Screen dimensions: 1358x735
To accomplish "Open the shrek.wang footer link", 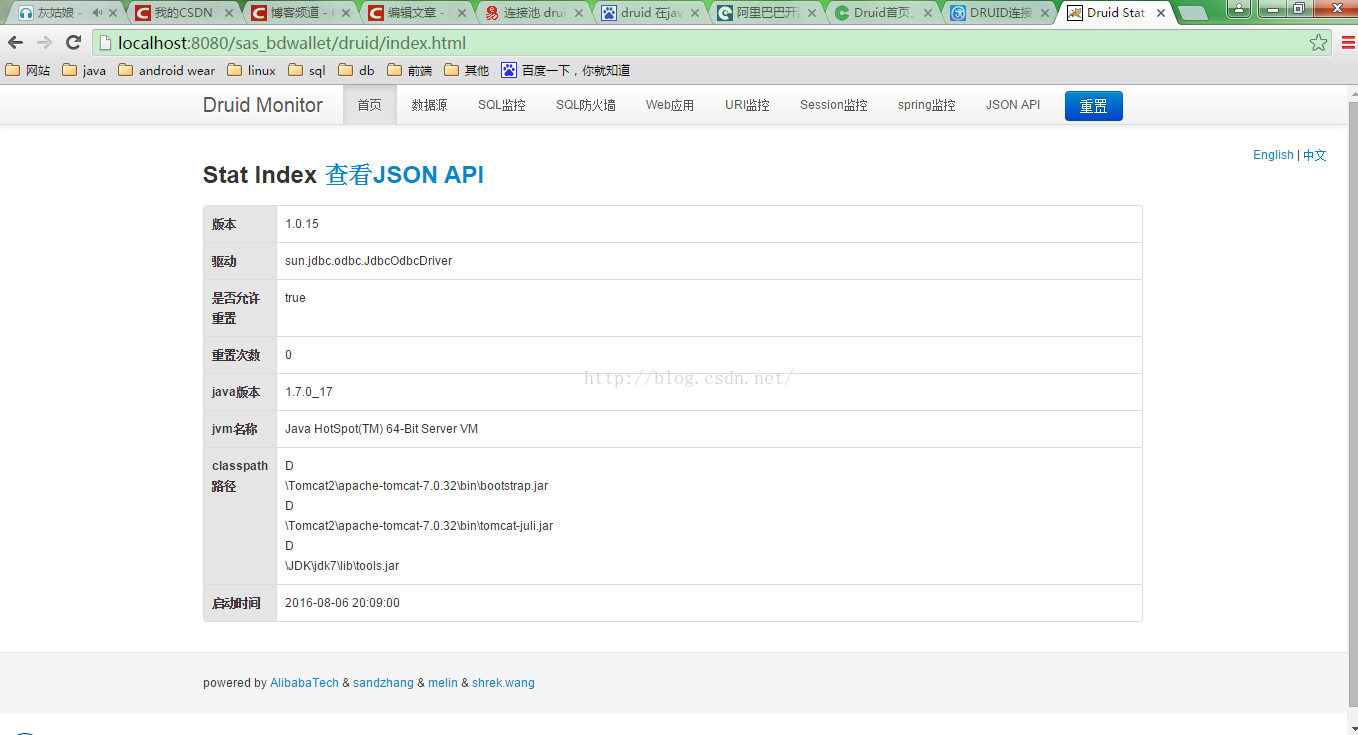I will tap(503, 683).
